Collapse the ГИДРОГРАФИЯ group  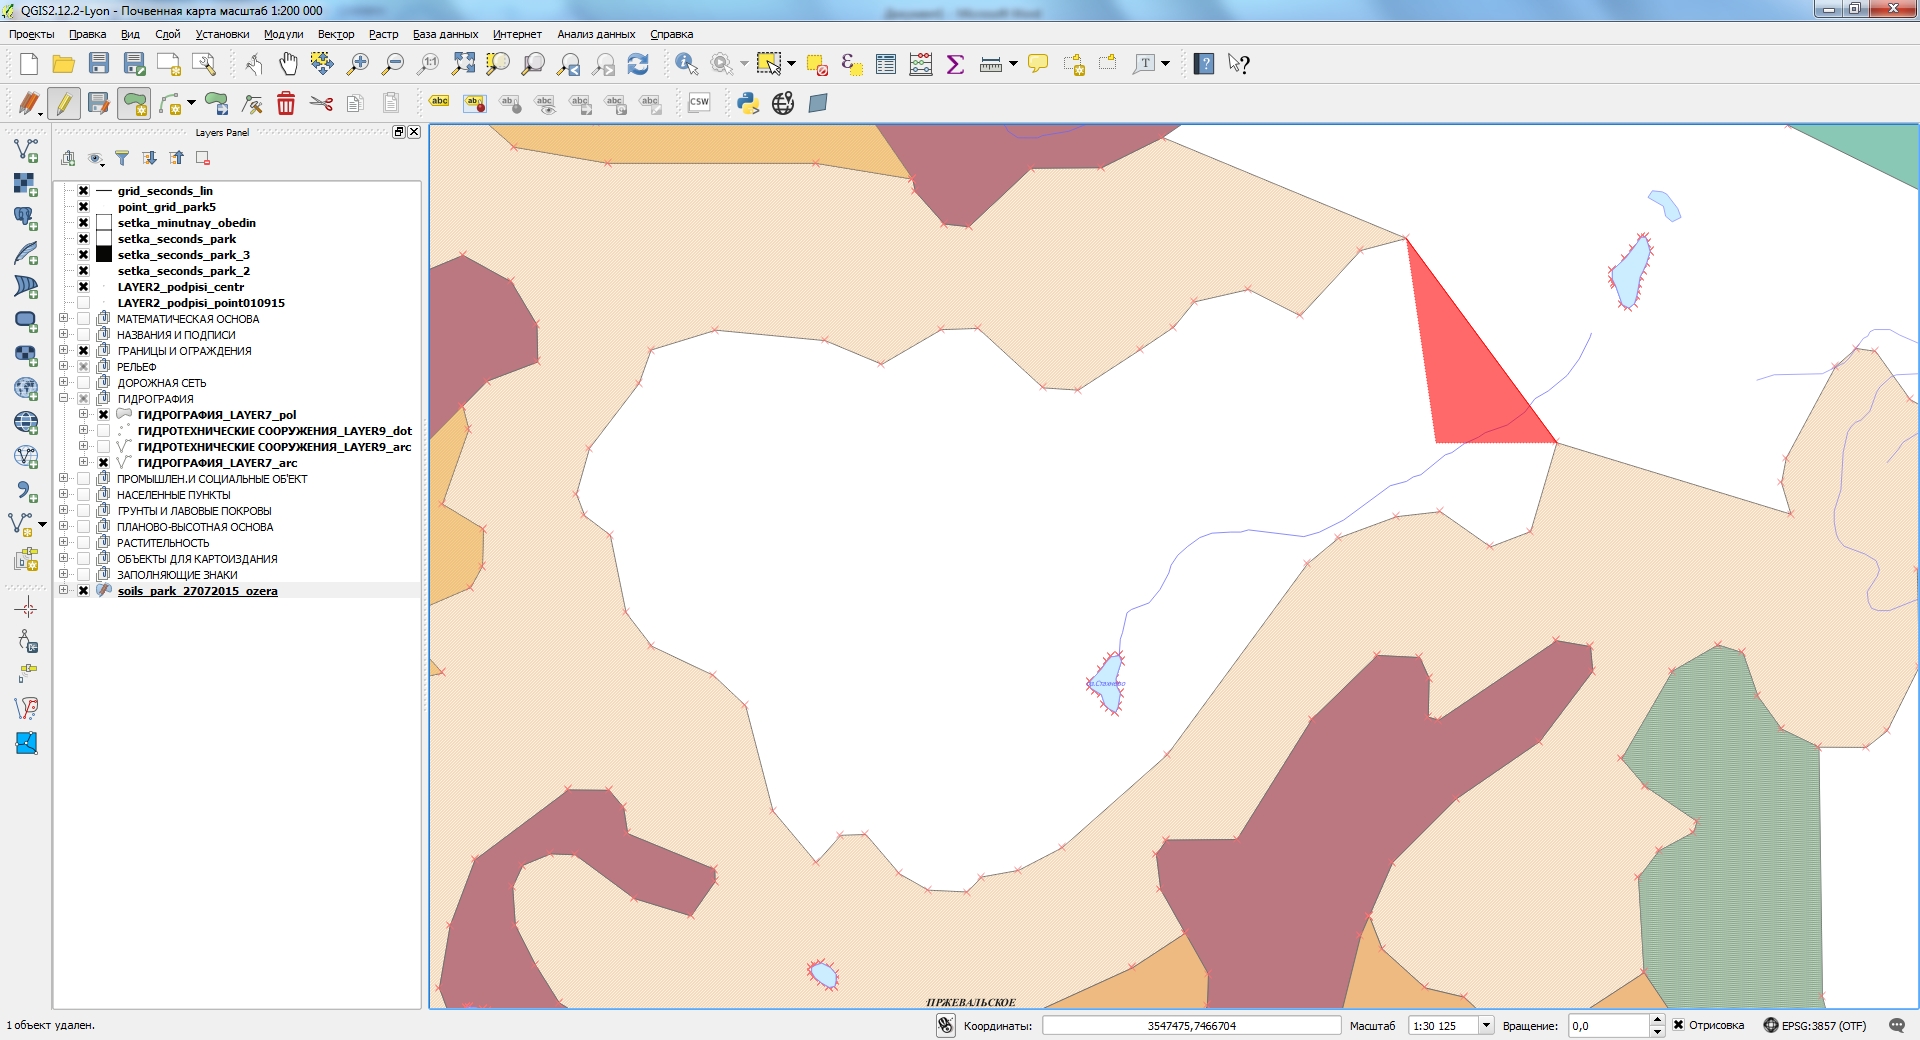tap(63, 398)
